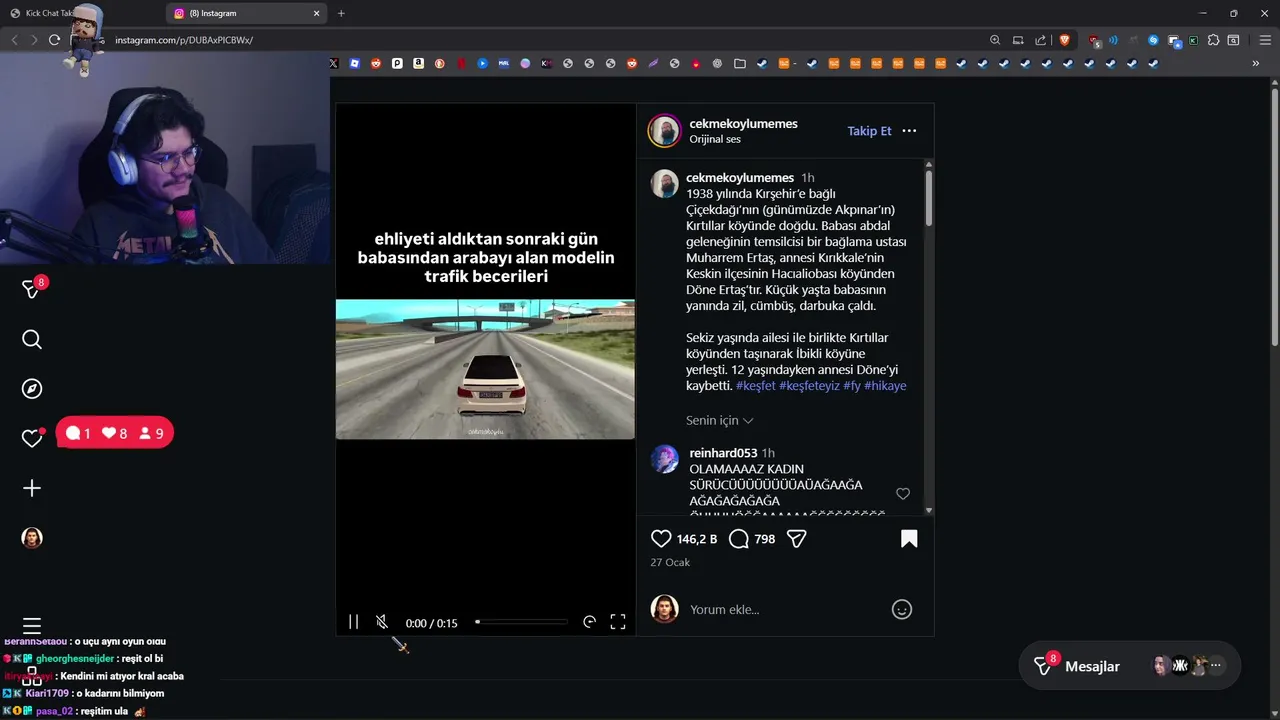Open a new browser tab
Viewport: 1280px width, 720px height.
click(341, 13)
